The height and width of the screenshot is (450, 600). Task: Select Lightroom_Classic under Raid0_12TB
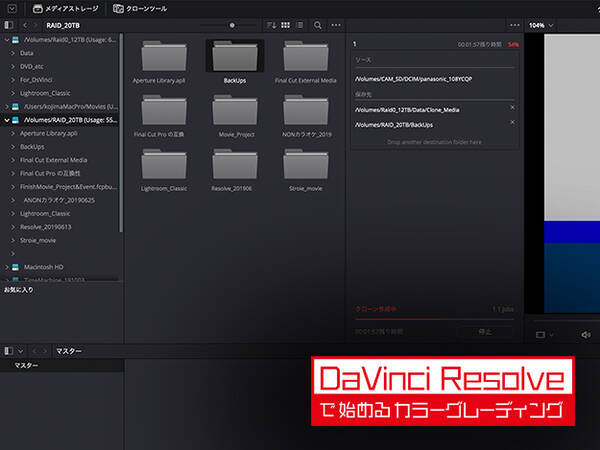point(45,93)
